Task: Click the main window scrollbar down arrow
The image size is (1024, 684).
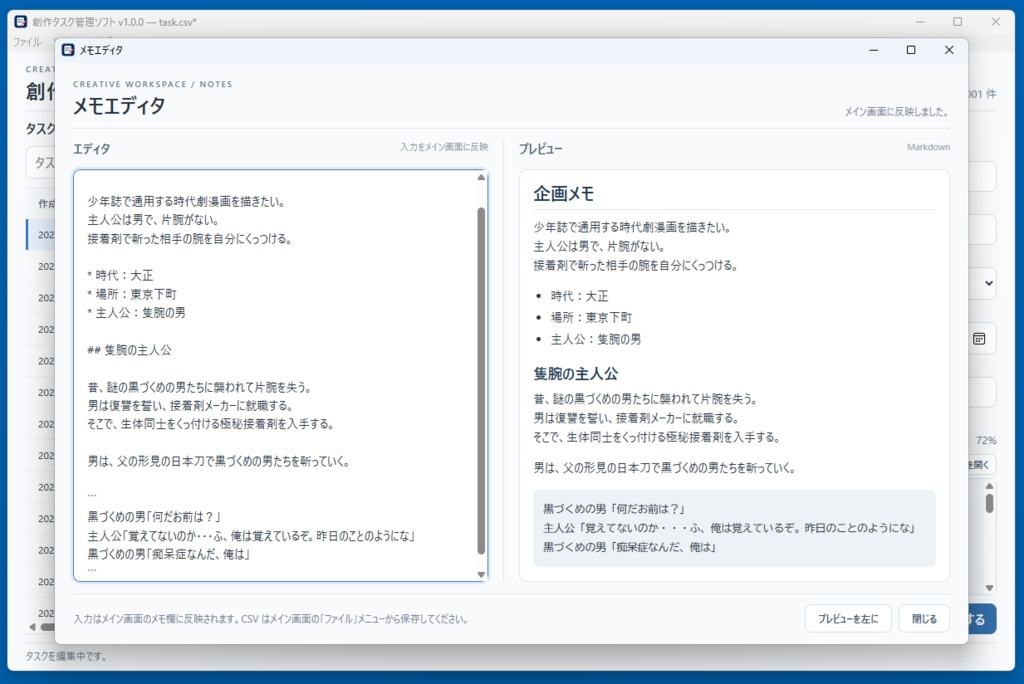Action: (x=989, y=588)
